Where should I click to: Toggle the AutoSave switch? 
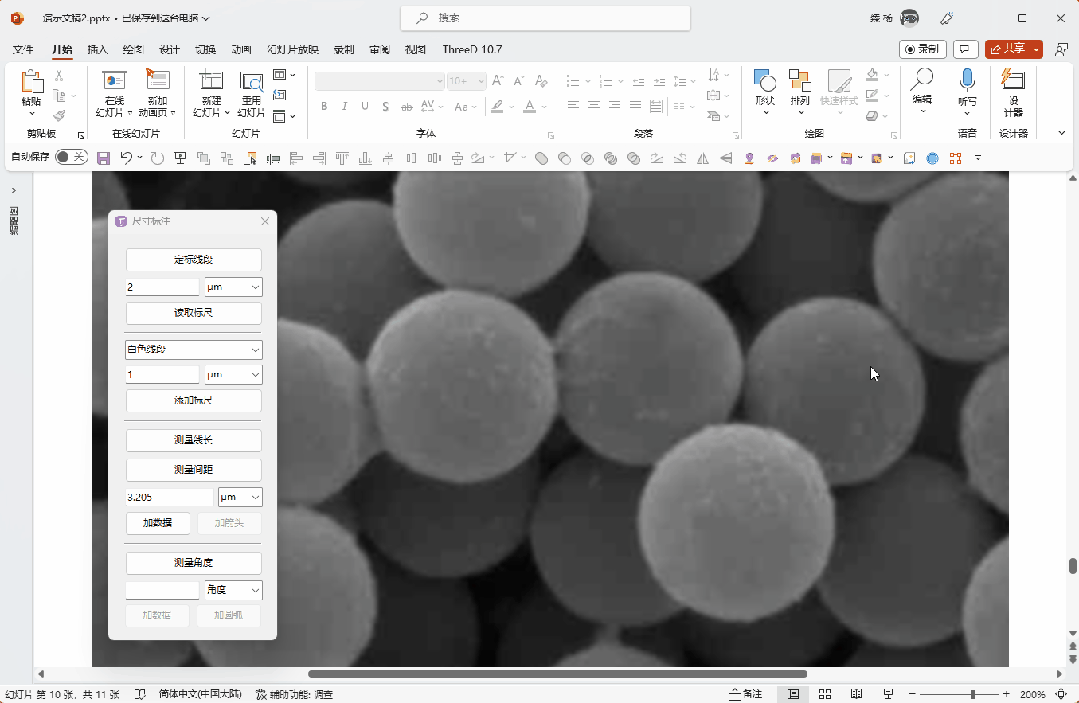pyautogui.click(x=72, y=157)
